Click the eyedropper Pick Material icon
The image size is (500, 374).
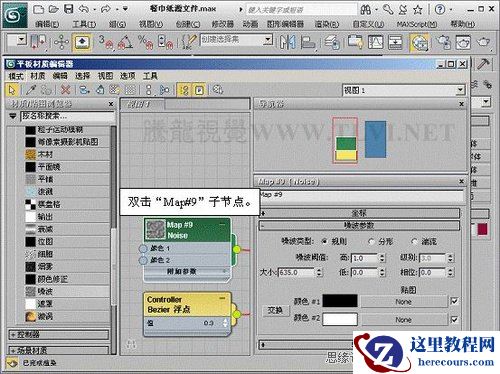31,90
